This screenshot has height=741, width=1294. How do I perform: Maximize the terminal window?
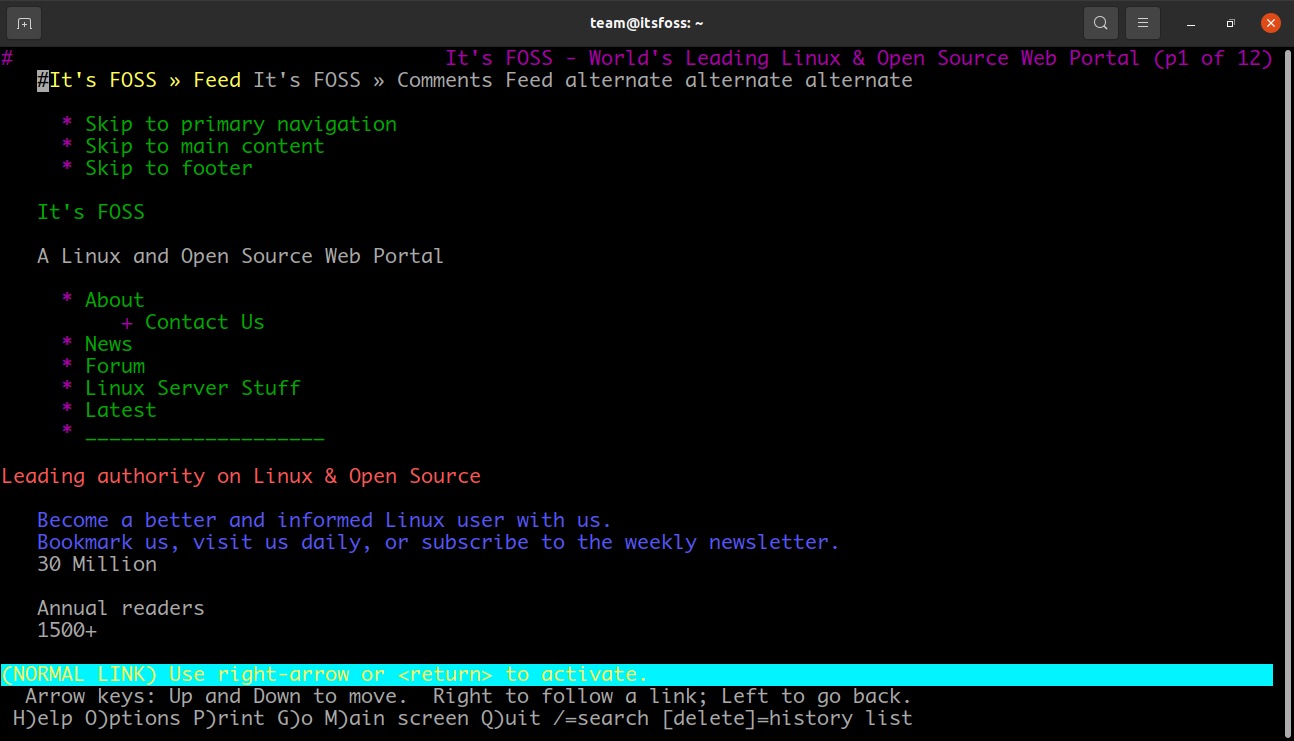[x=1231, y=23]
